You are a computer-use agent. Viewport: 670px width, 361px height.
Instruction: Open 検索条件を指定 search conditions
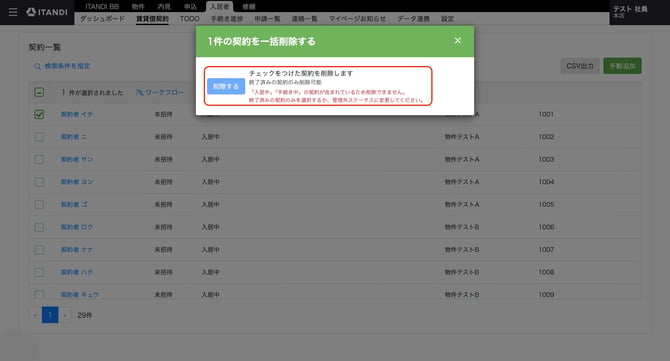(67, 66)
